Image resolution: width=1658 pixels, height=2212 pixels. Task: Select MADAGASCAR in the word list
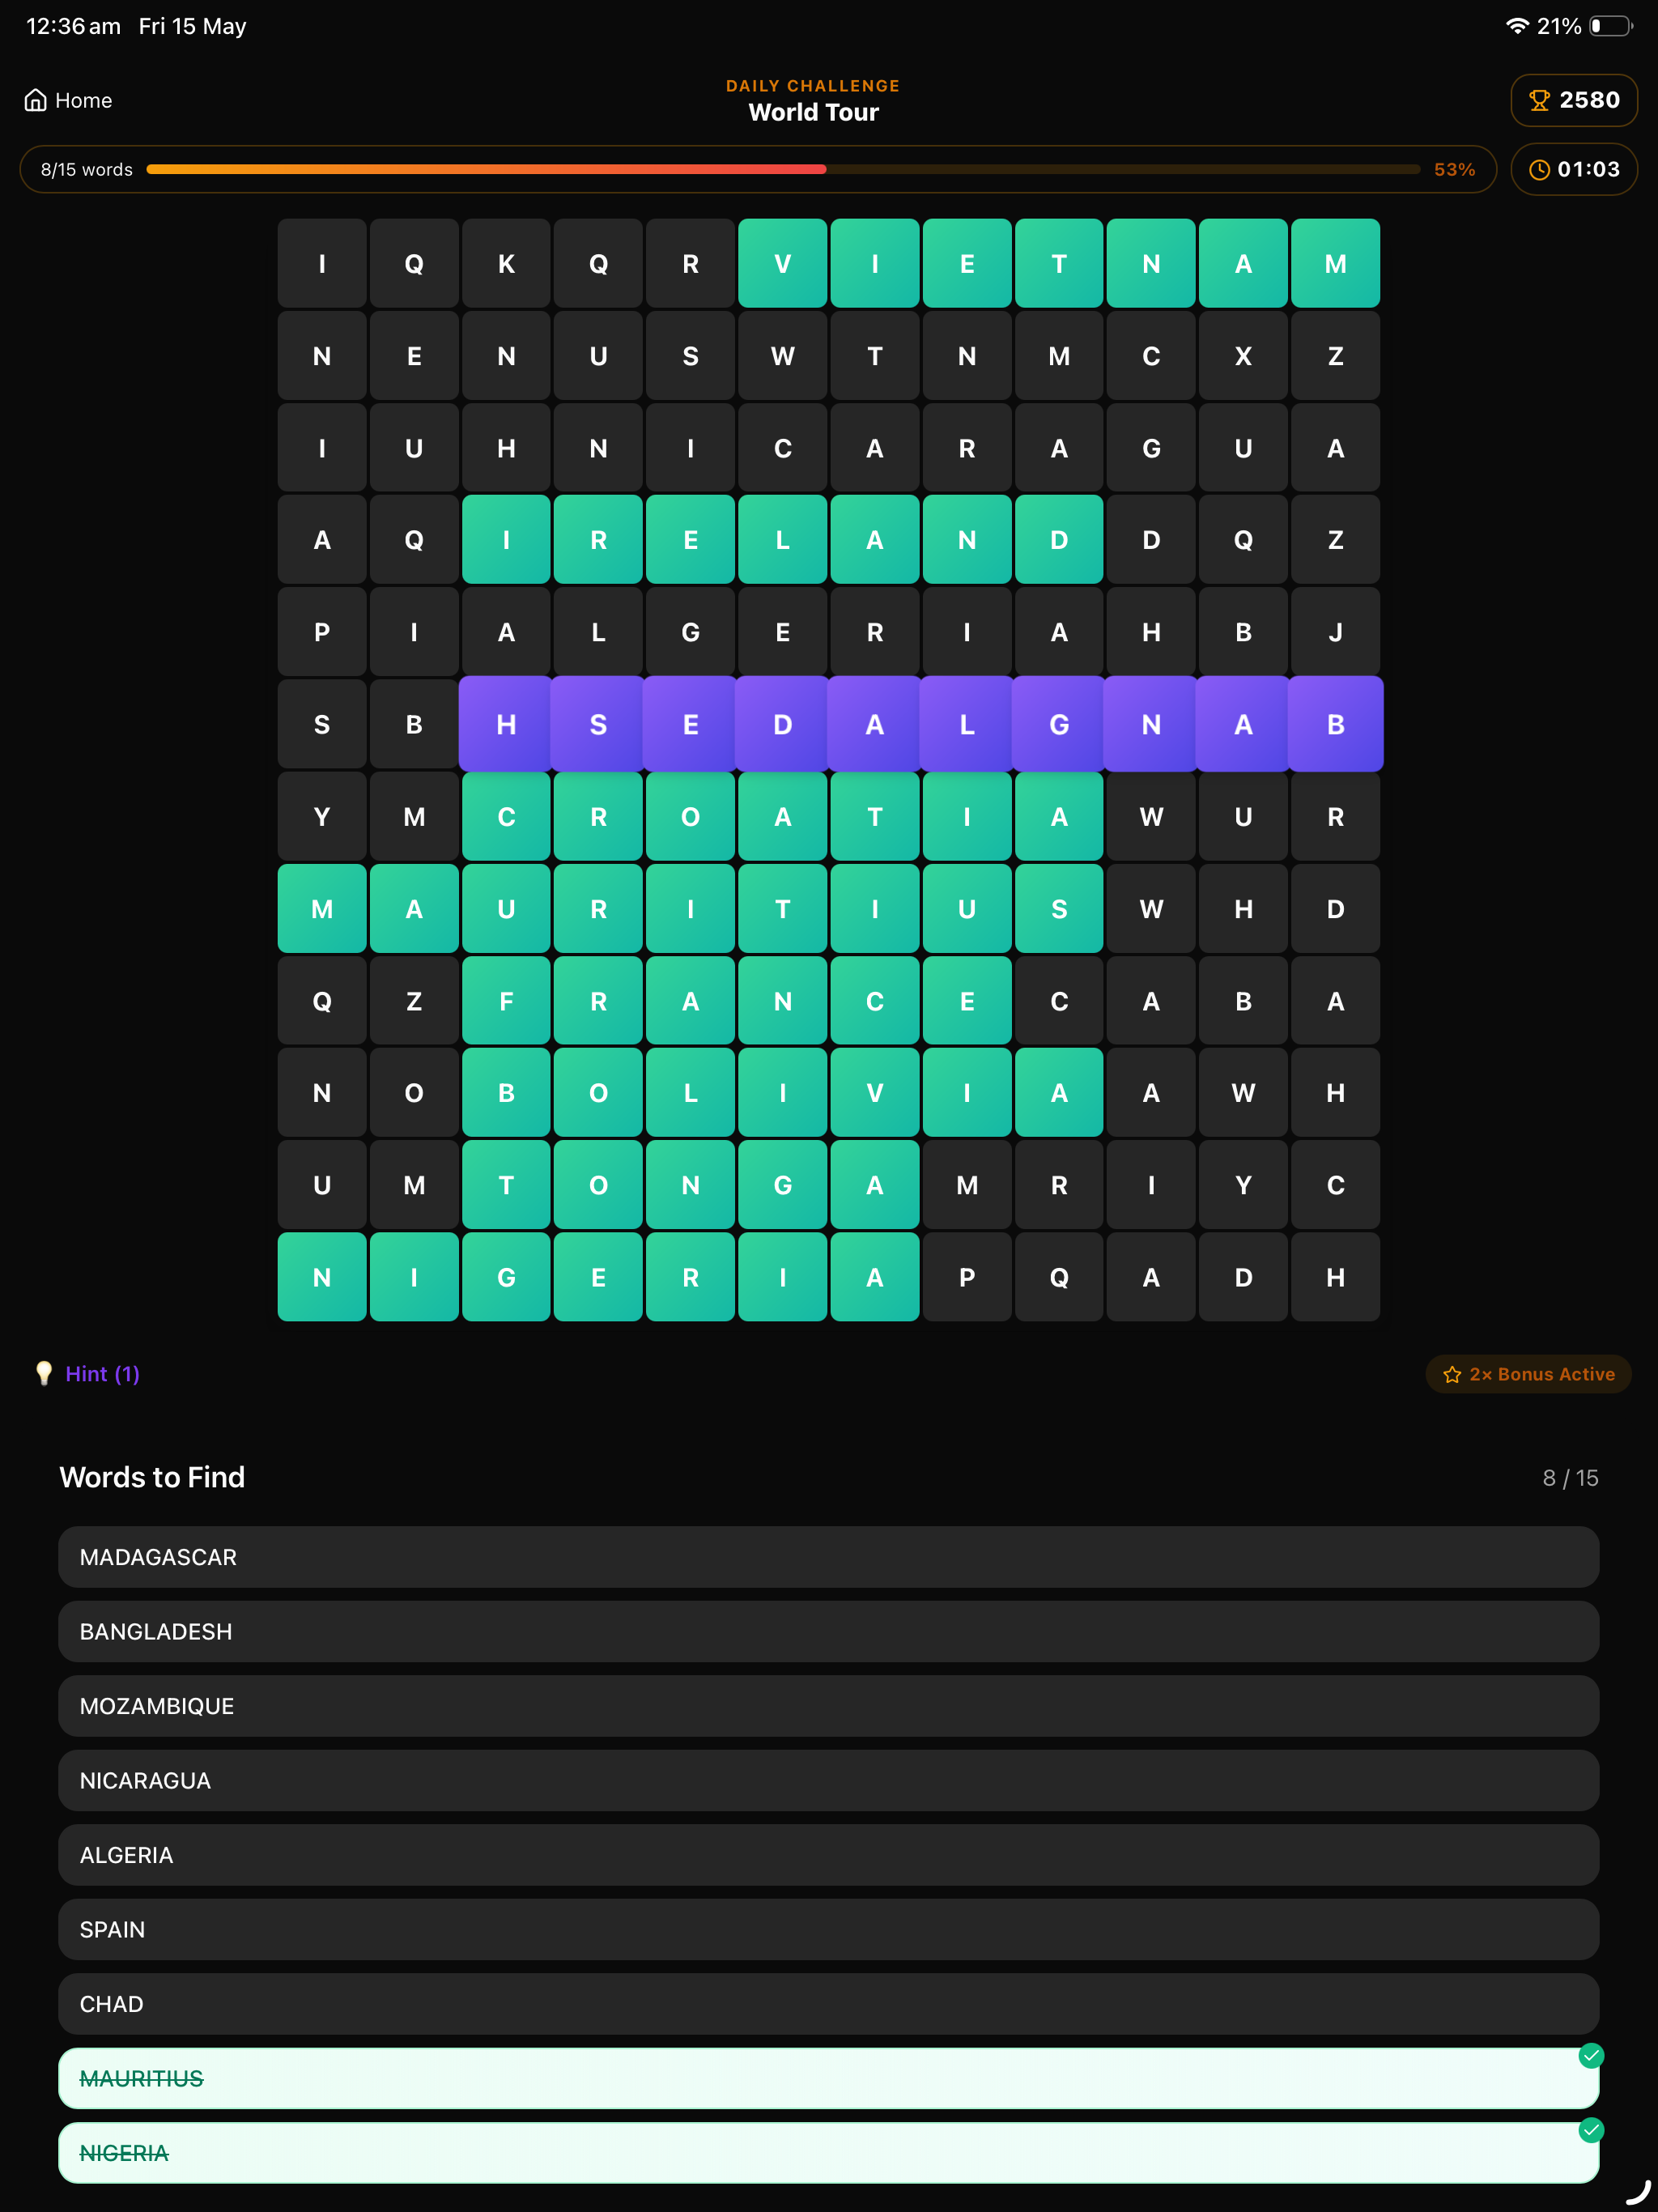828,1556
